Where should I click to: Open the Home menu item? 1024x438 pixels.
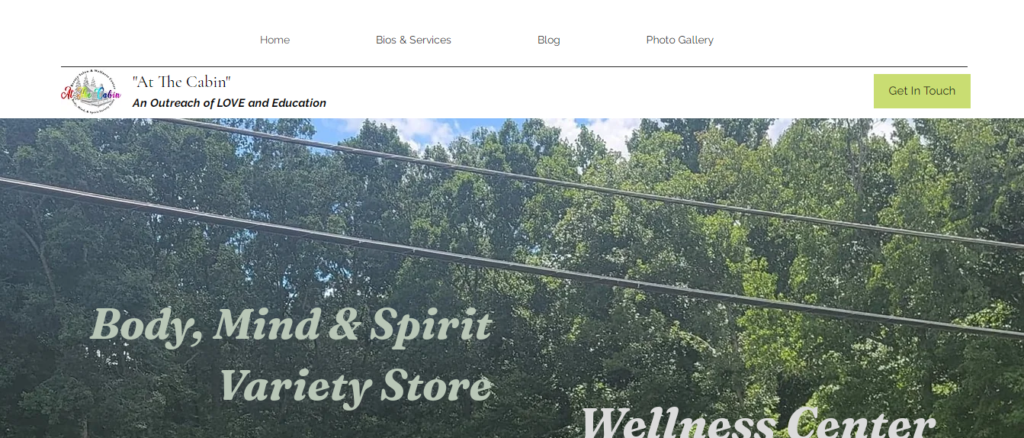pos(275,40)
